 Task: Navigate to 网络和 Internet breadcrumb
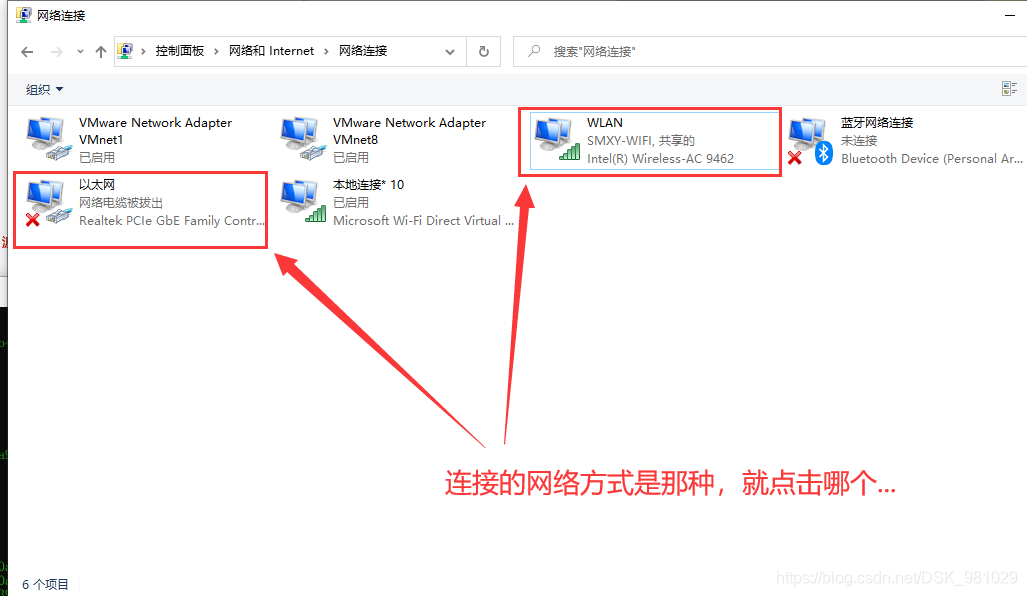271,51
